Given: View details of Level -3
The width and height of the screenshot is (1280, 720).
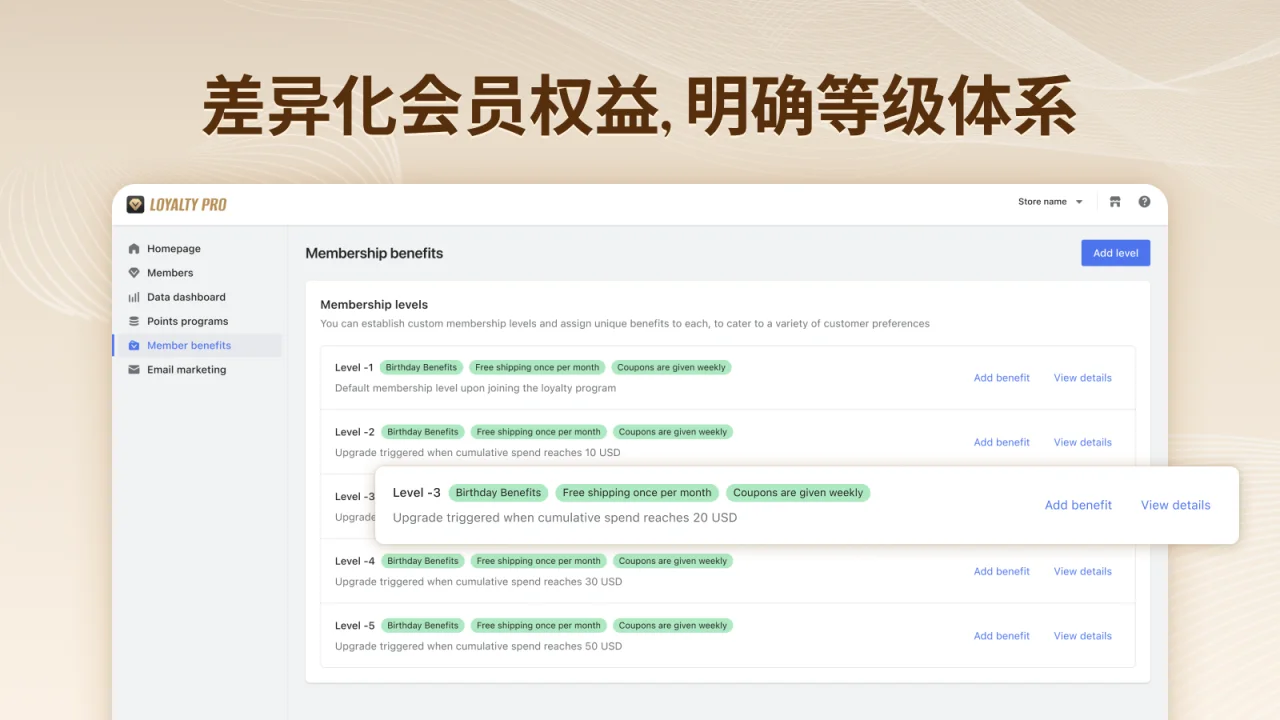Looking at the screenshot, I should (1175, 505).
